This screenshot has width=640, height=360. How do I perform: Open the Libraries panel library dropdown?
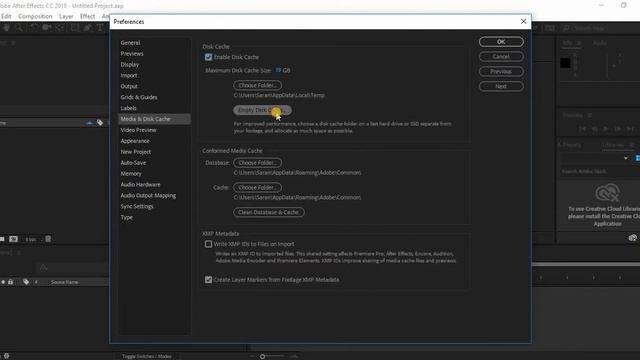626,158
